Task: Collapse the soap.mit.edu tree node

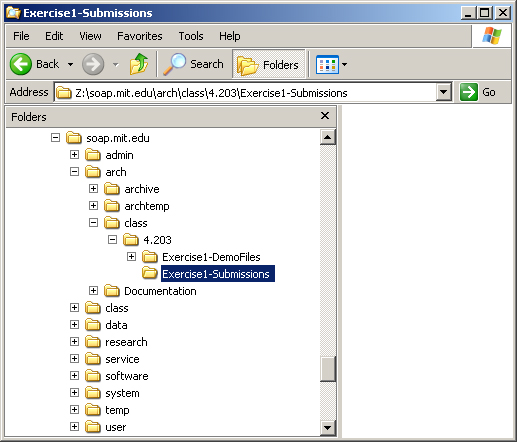Action: pos(55,138)
